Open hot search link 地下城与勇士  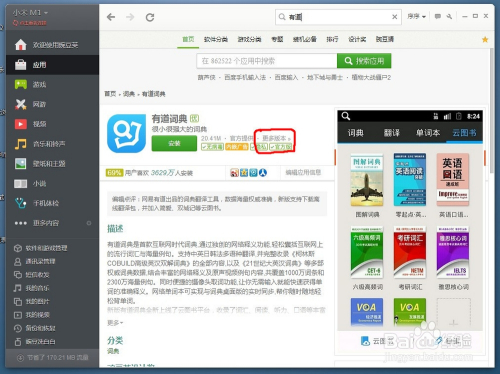325,78
